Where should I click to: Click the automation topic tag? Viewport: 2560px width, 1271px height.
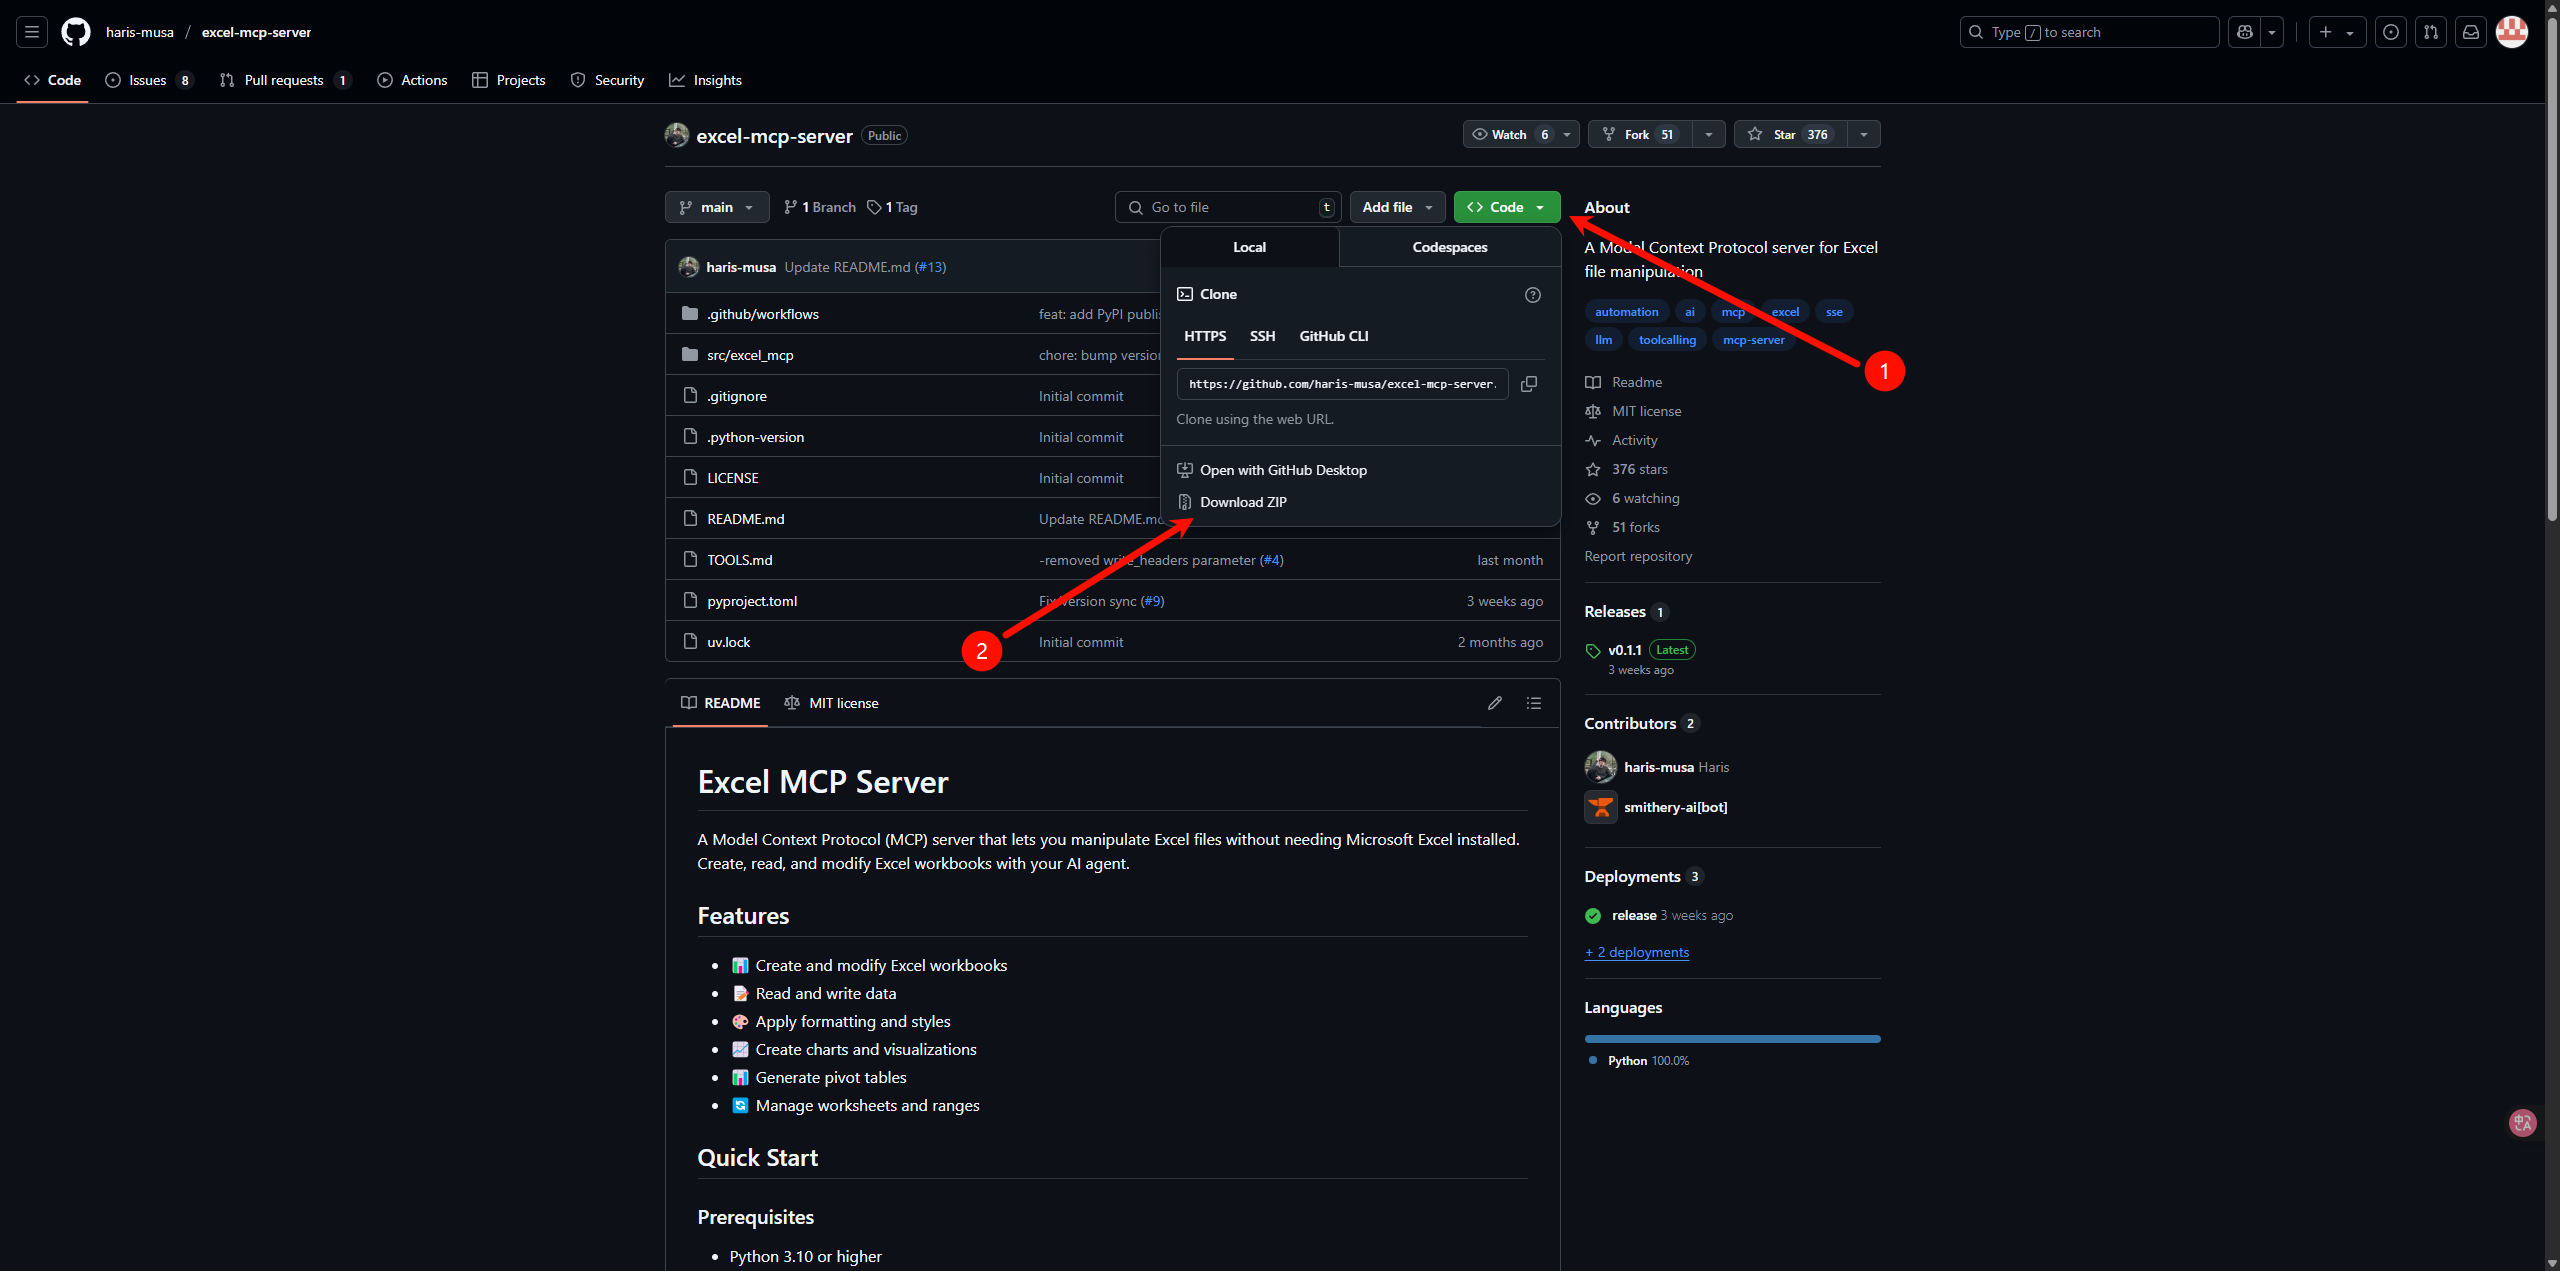[x=1626, y=312]
